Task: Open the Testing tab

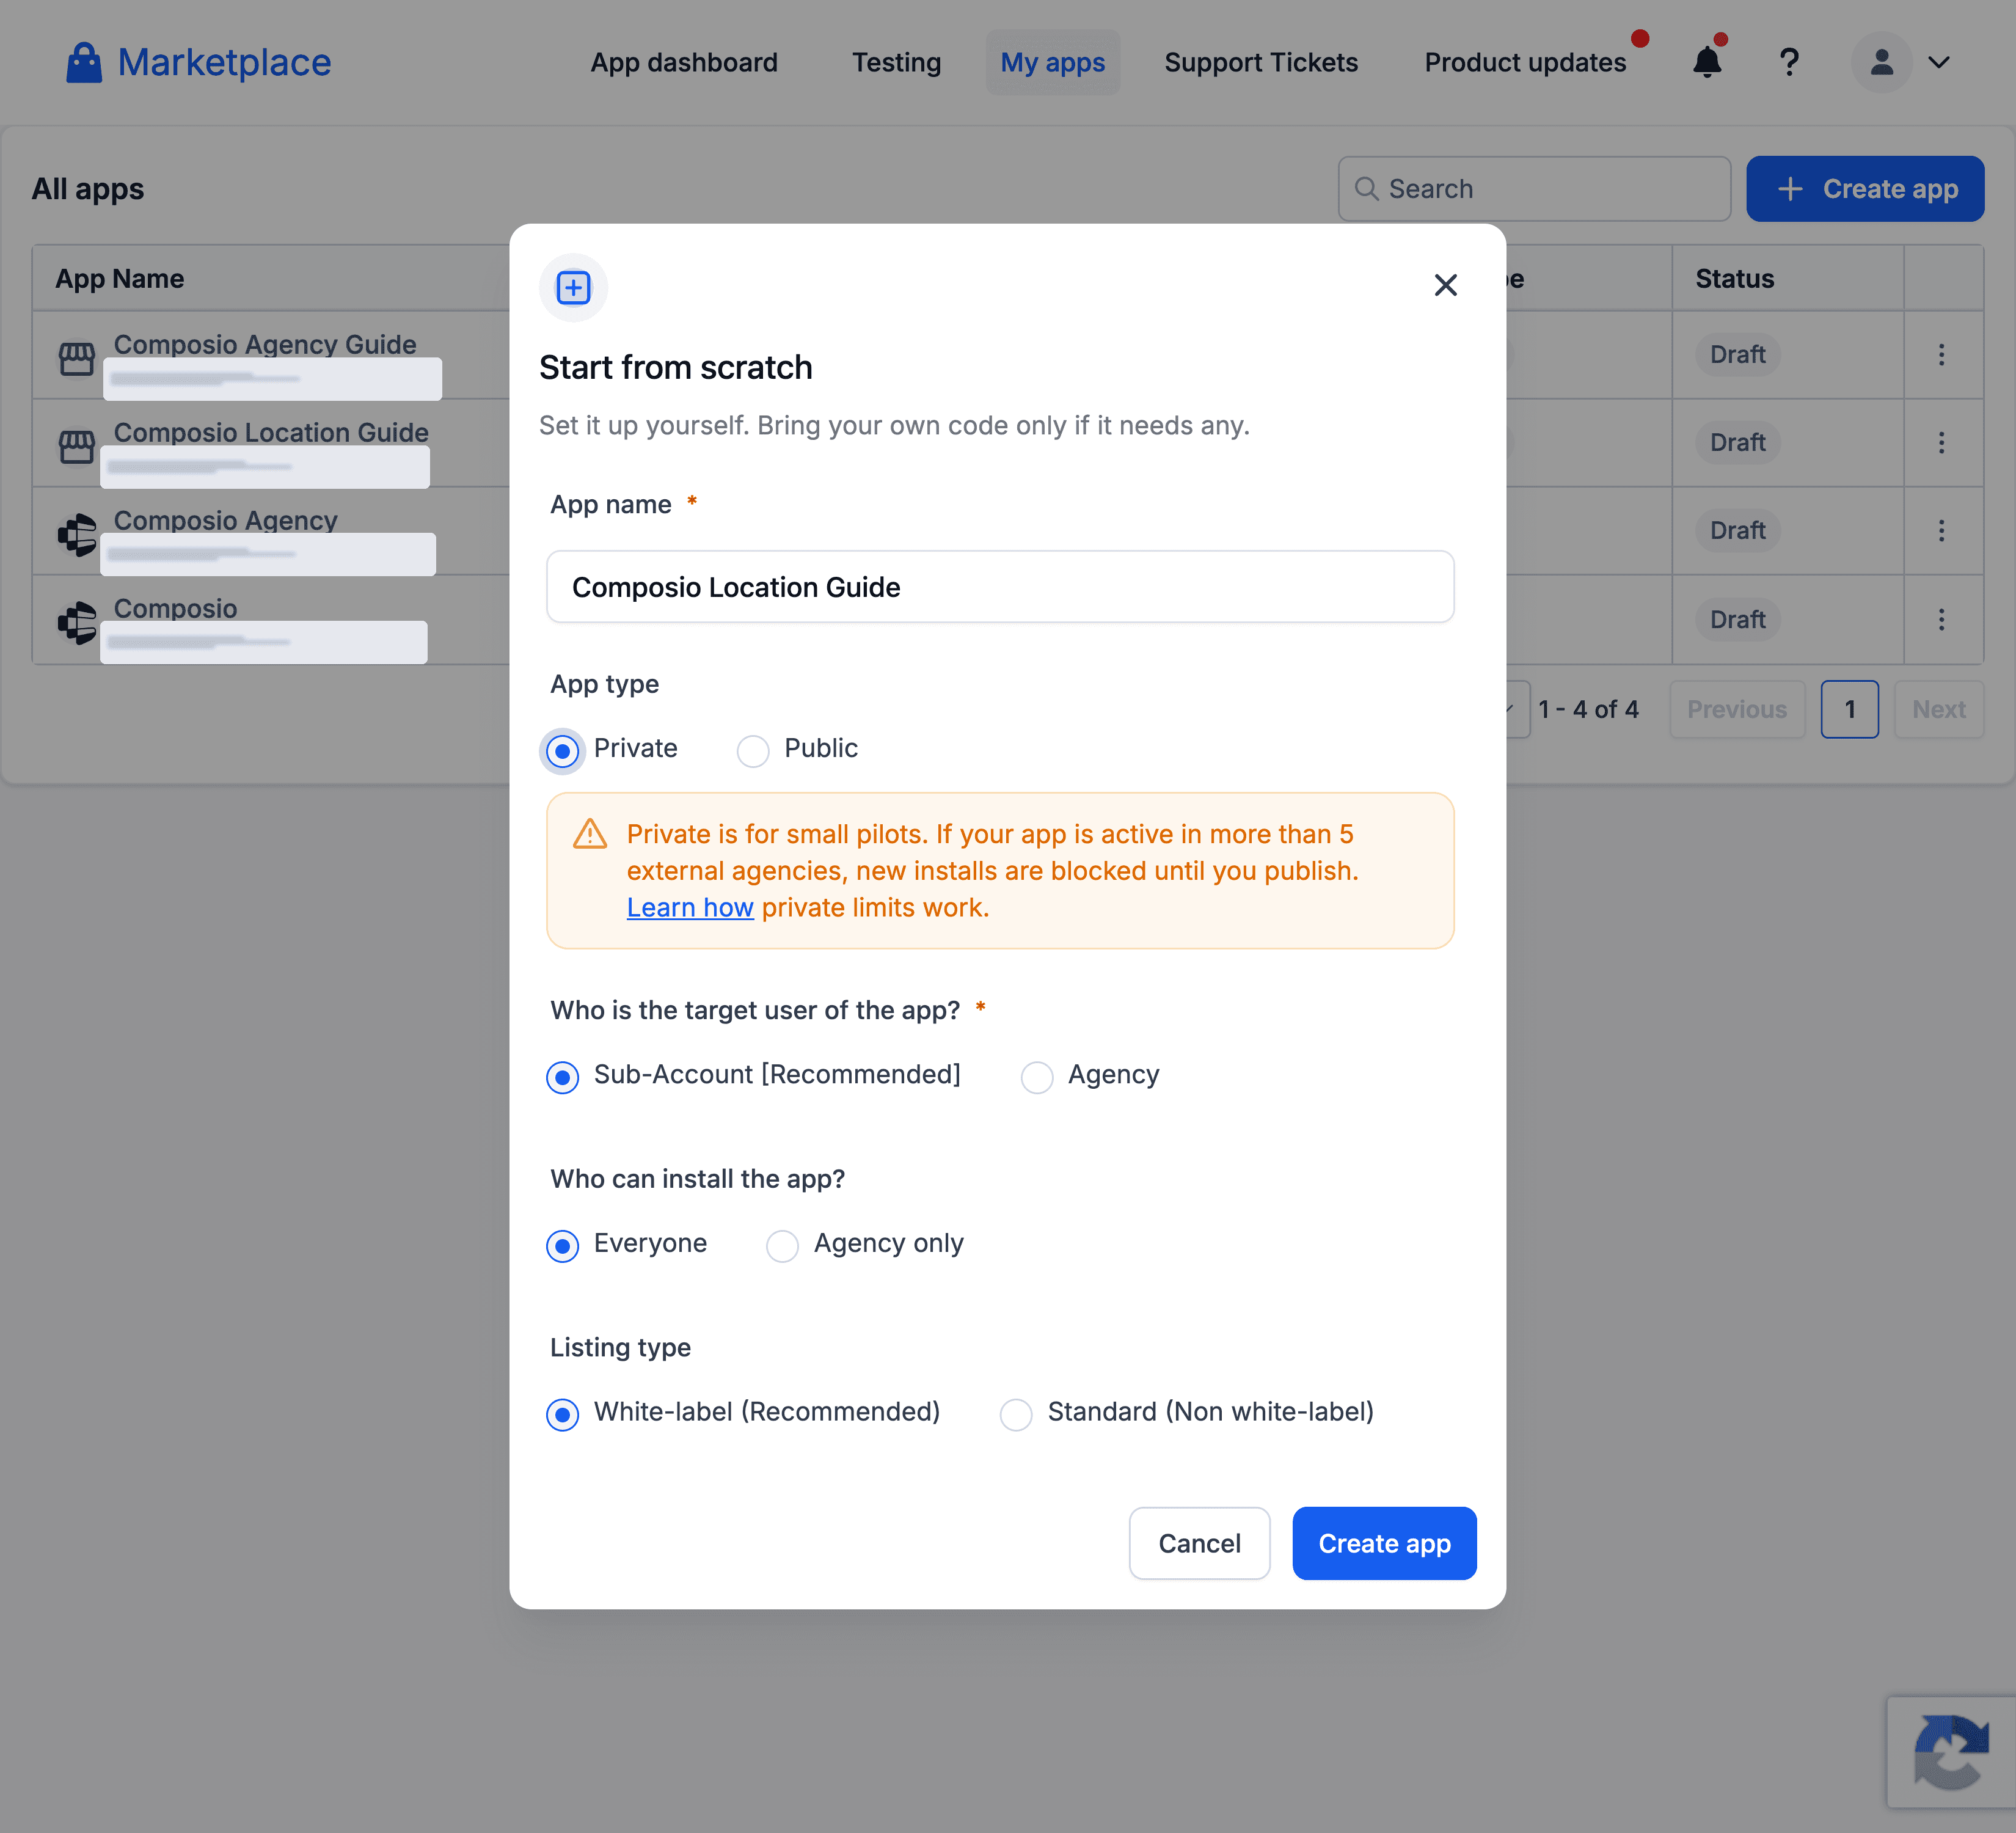Action: [896, 62]
